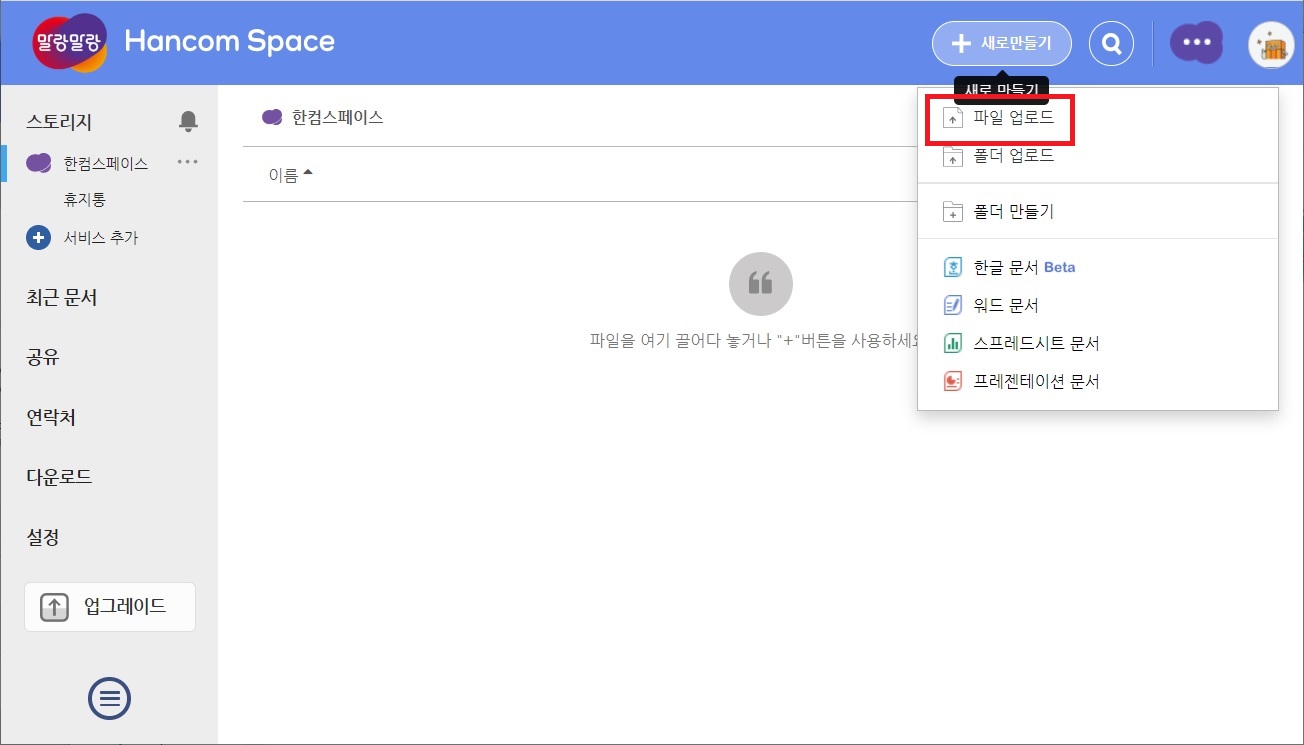
Task: Click the 한글 문서 document icon
Action: point(953,268)
